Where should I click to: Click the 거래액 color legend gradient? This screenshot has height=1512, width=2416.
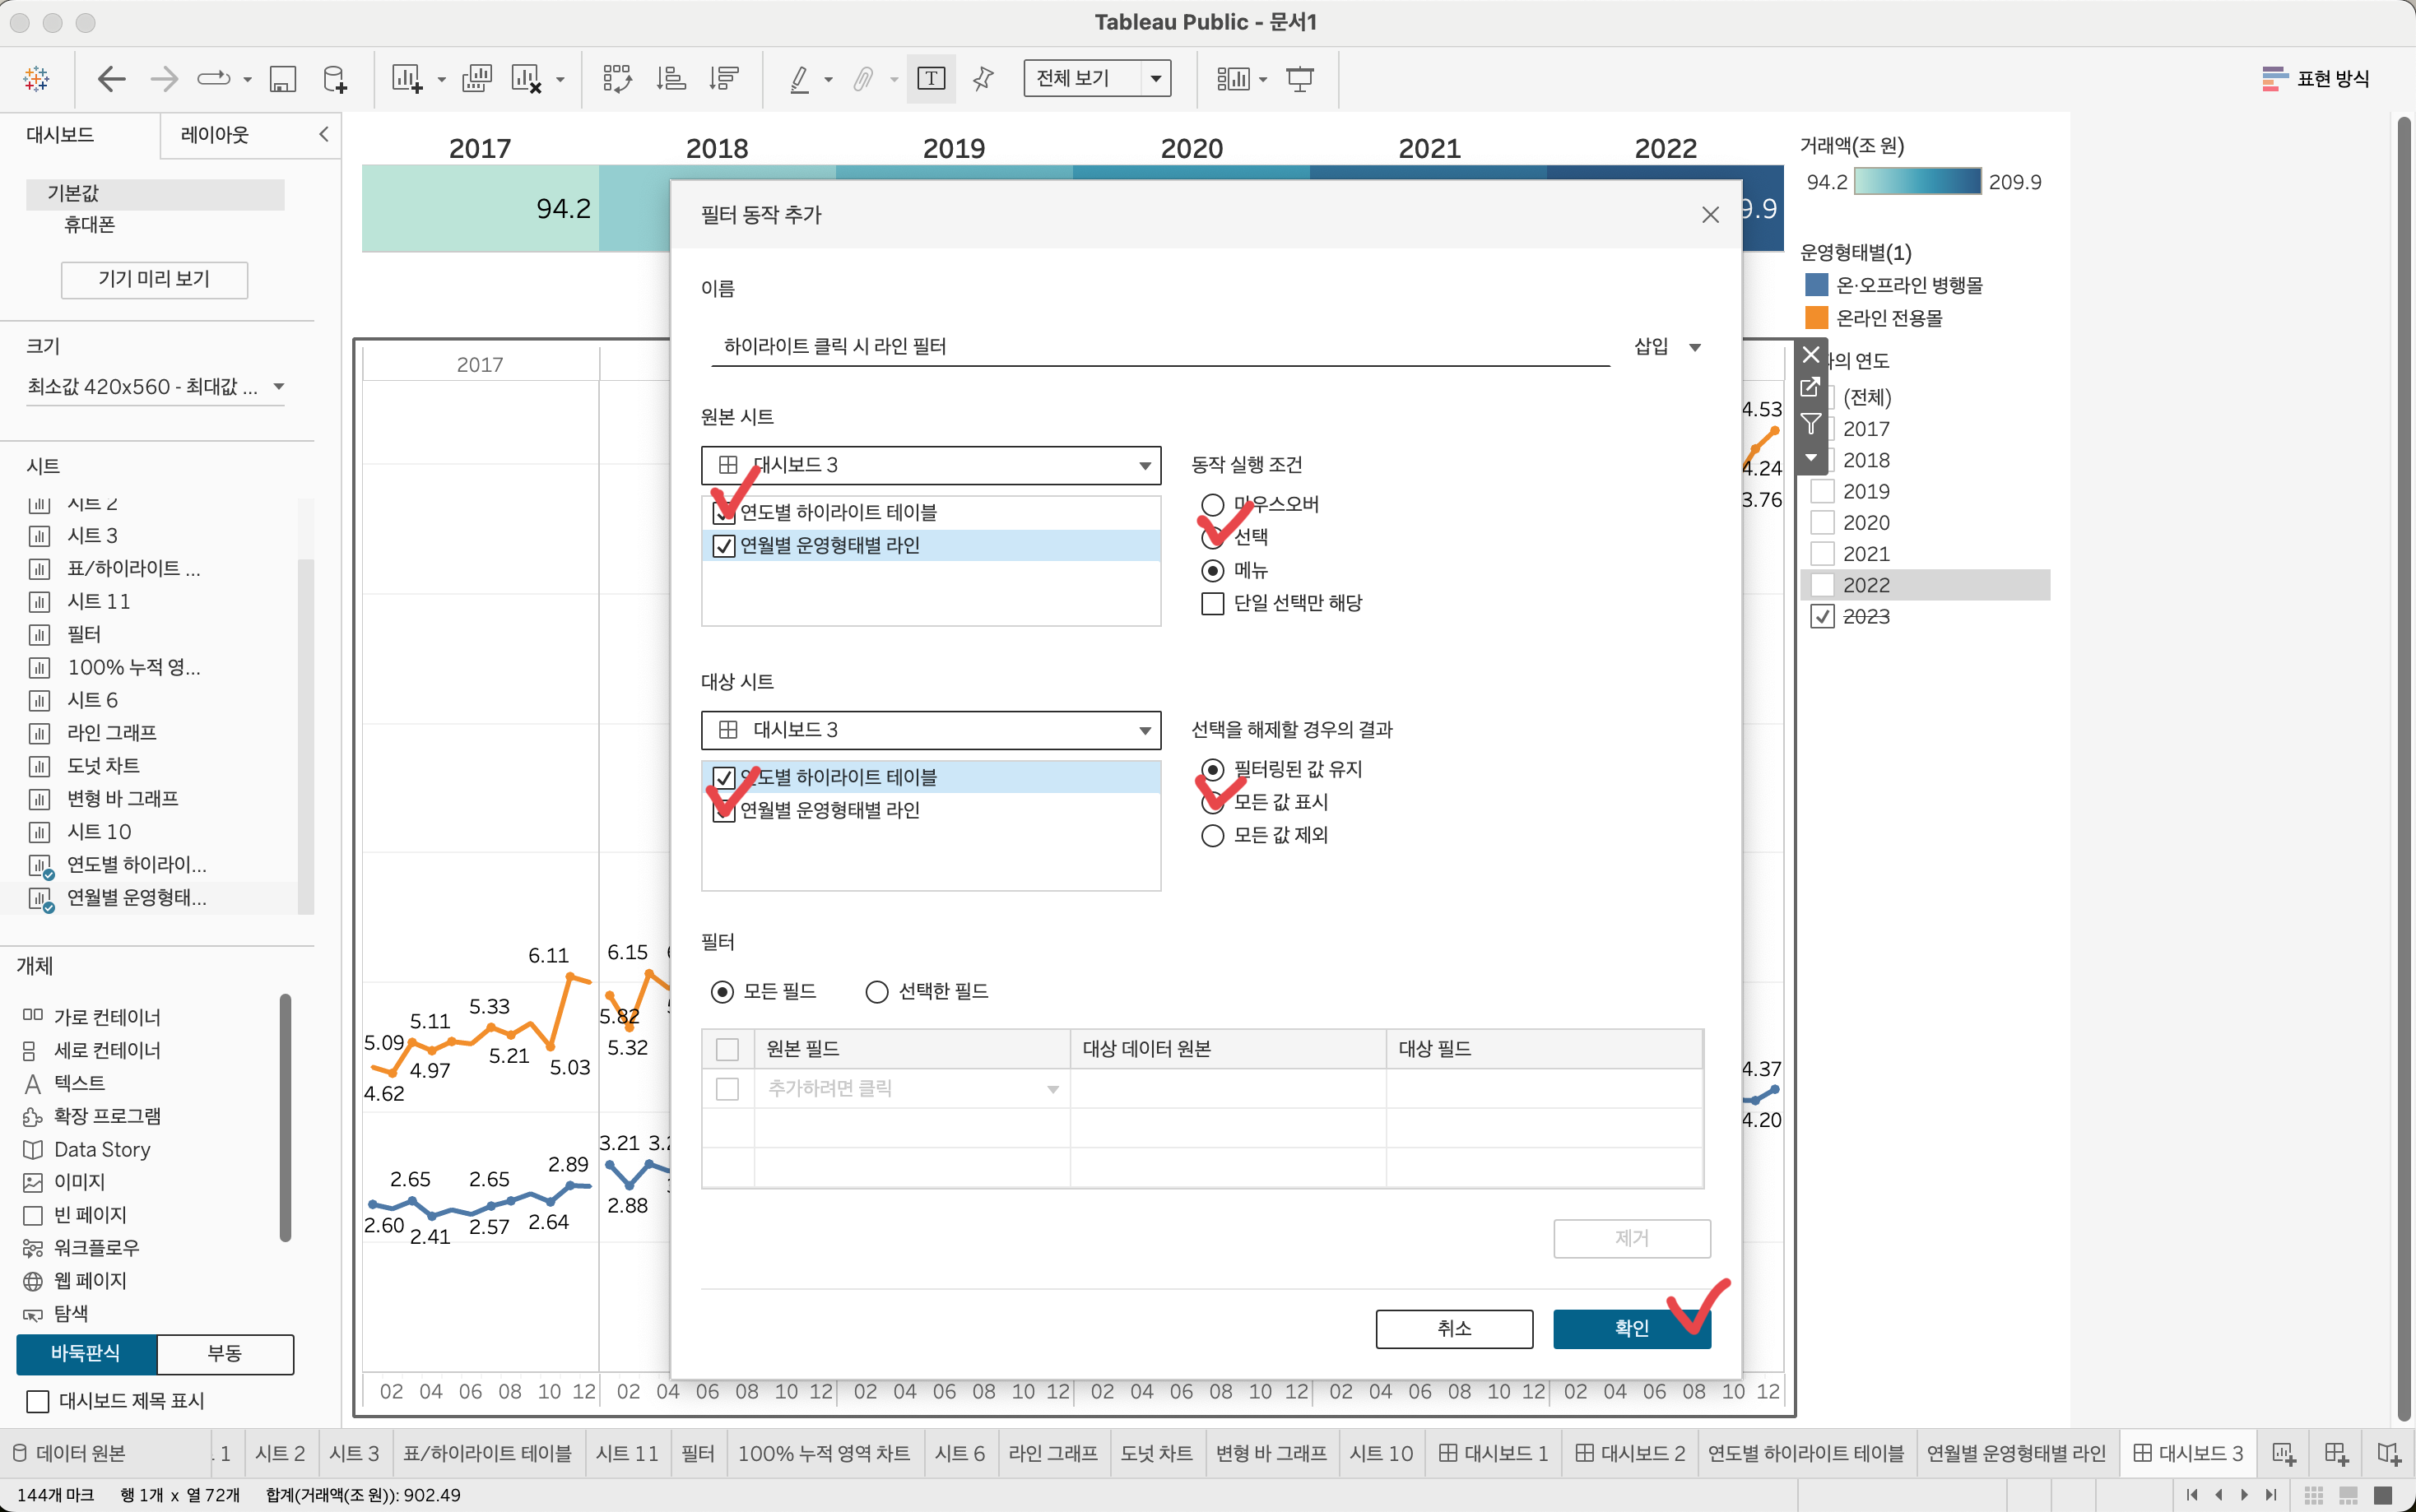click(x=1917, y=182)
